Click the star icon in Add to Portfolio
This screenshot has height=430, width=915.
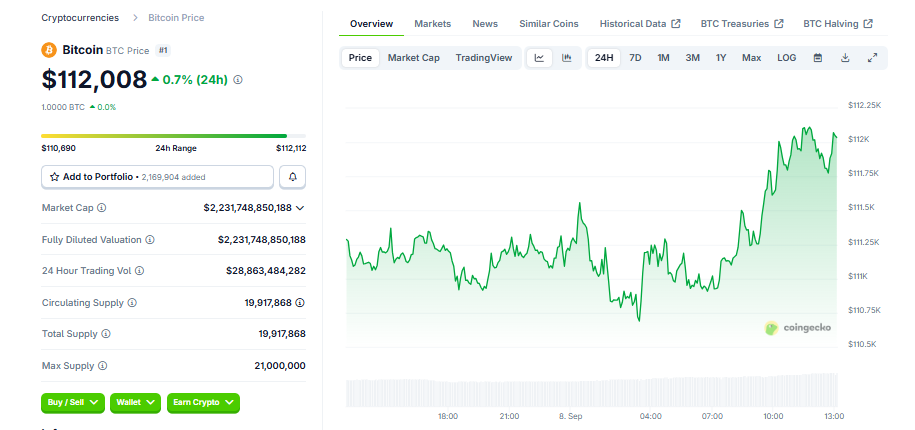[55, 177]
